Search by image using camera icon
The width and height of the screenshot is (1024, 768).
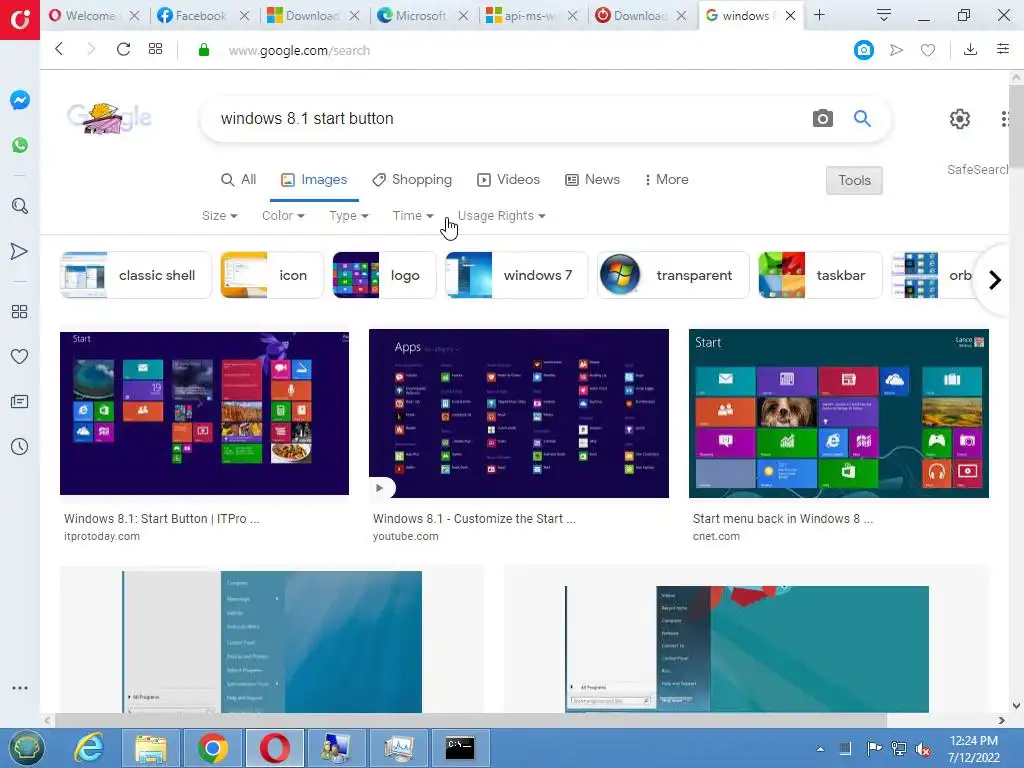pyautogui.click(x=822, y=118)
